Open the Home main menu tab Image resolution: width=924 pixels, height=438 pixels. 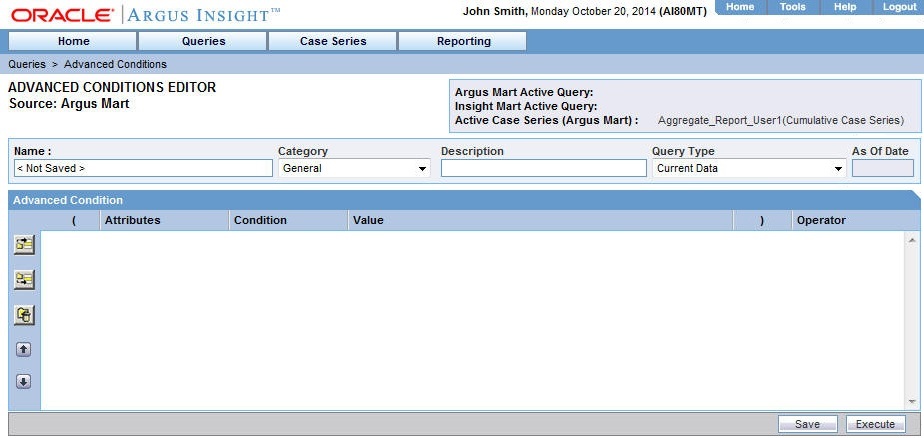74,41
